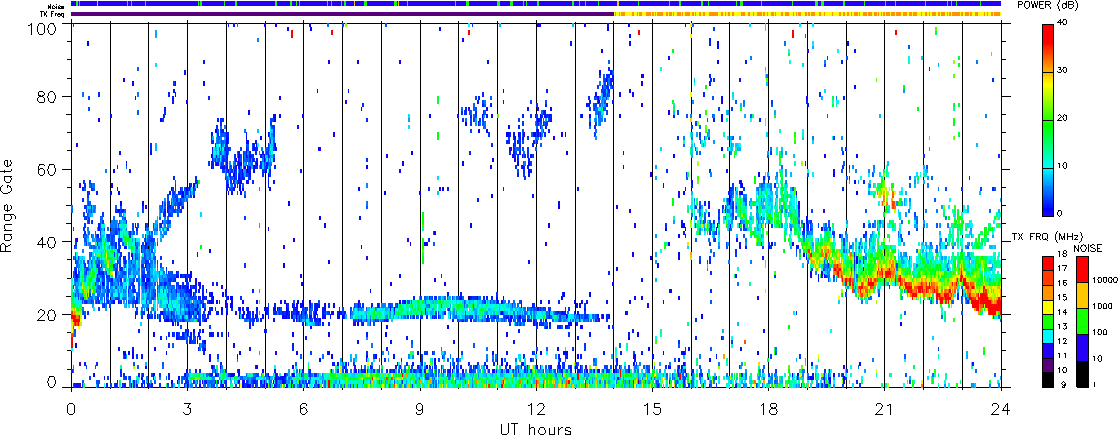The width and height of the screenshot is (1118, 435).
Task: Click the '13' label on TX FRQ colorbar
Action: [x=1062, y=327]
